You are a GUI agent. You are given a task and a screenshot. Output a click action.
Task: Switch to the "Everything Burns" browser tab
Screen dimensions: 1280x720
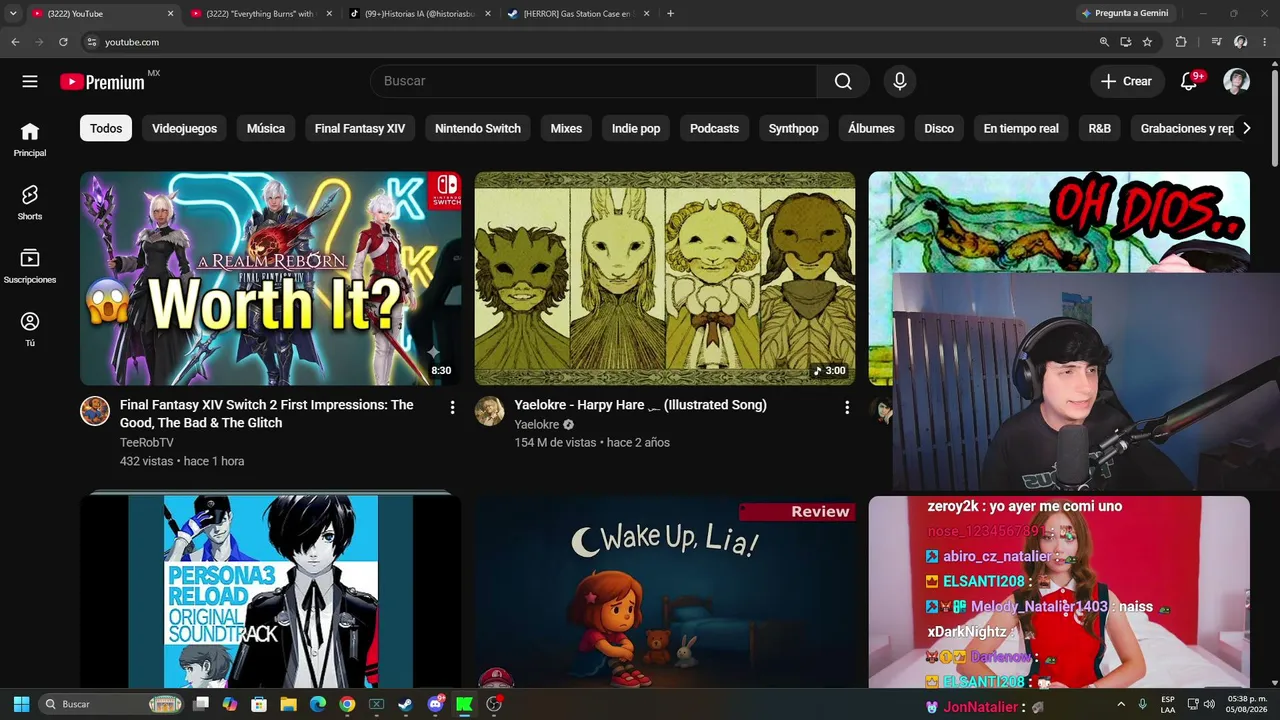pyautogui.click(x=259, y=14)
